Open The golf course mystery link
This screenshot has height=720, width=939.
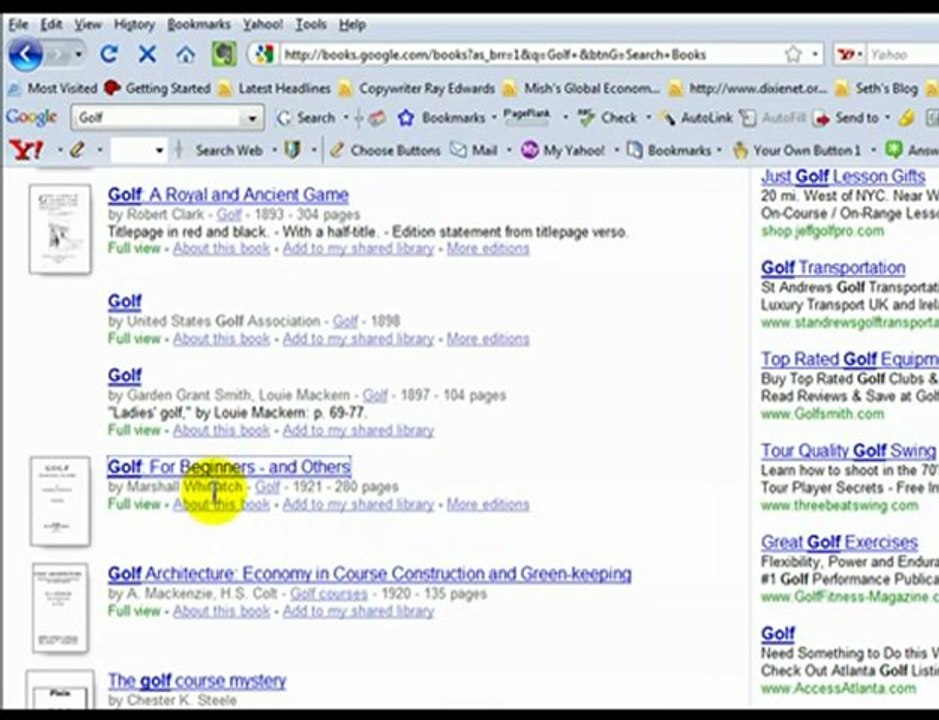tap(197, 680)
